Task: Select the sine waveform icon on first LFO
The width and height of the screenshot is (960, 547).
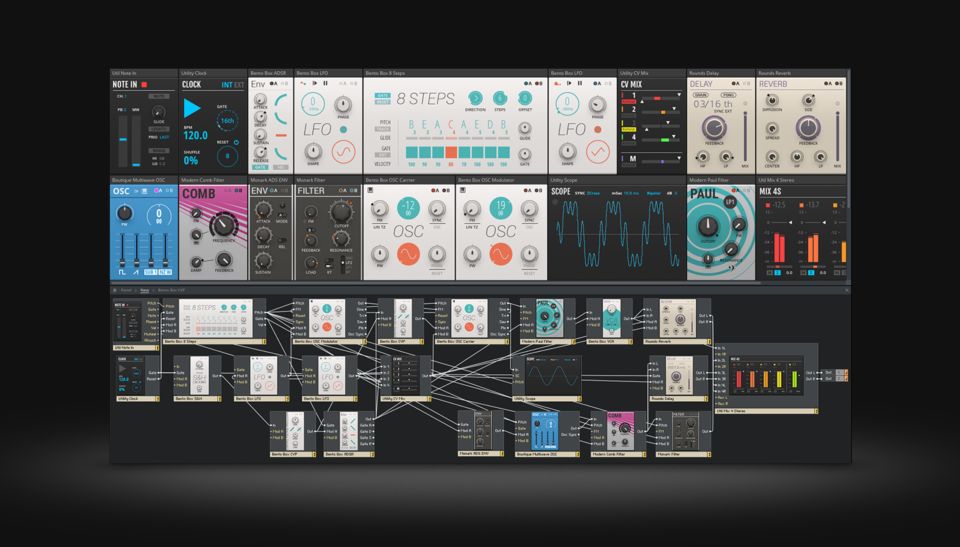Action: [343, 152]
